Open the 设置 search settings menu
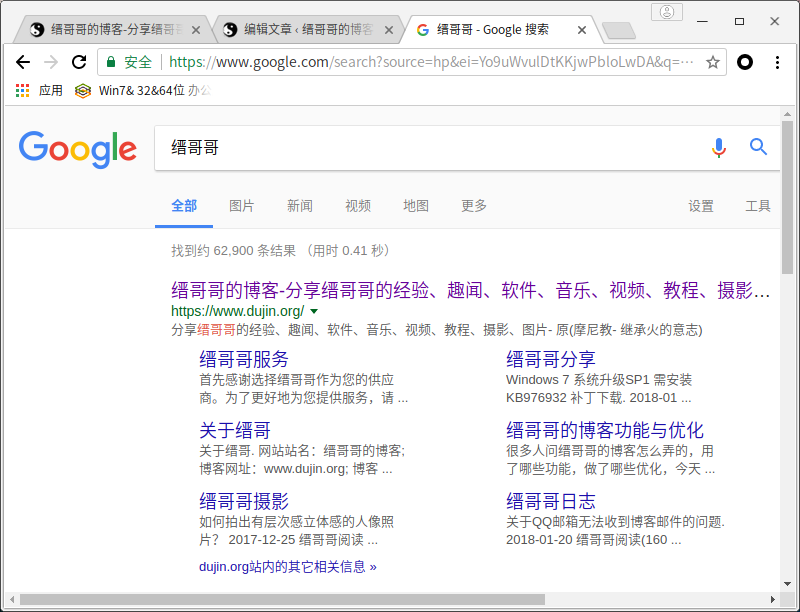The height and width of the screenshot is (612, 800). 701,206
